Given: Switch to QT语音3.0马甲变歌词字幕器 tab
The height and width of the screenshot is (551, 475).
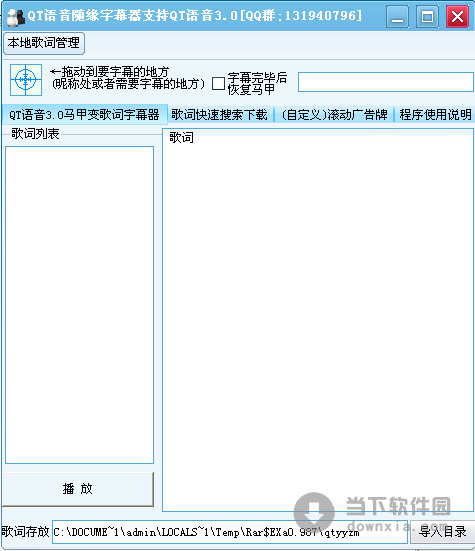Looking at the screenshot, I should (84, 115).
